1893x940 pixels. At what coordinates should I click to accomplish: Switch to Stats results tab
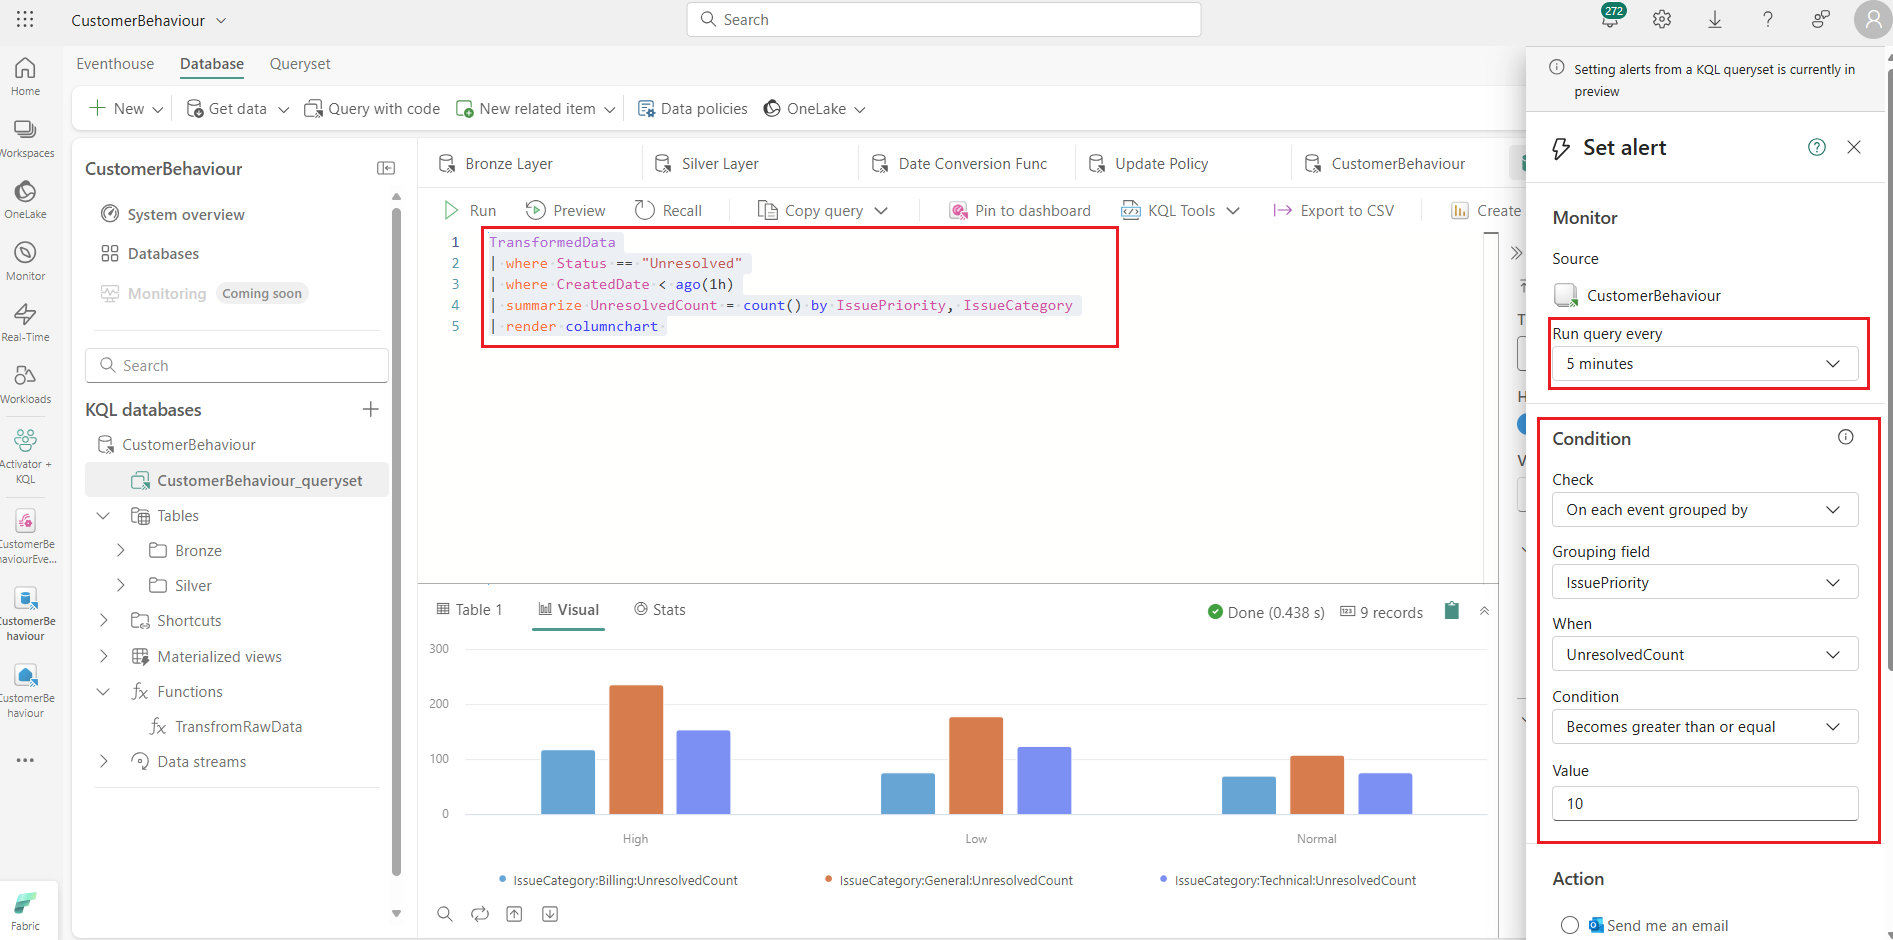tap(660, 610)
